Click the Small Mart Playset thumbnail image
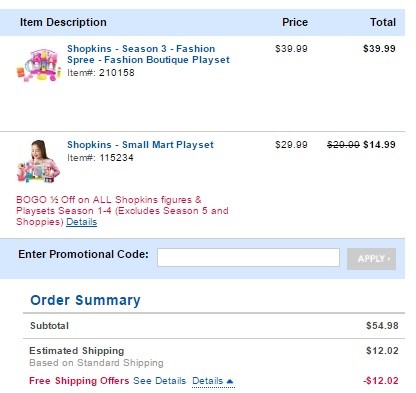416x393 pixels. click(38, 161)
